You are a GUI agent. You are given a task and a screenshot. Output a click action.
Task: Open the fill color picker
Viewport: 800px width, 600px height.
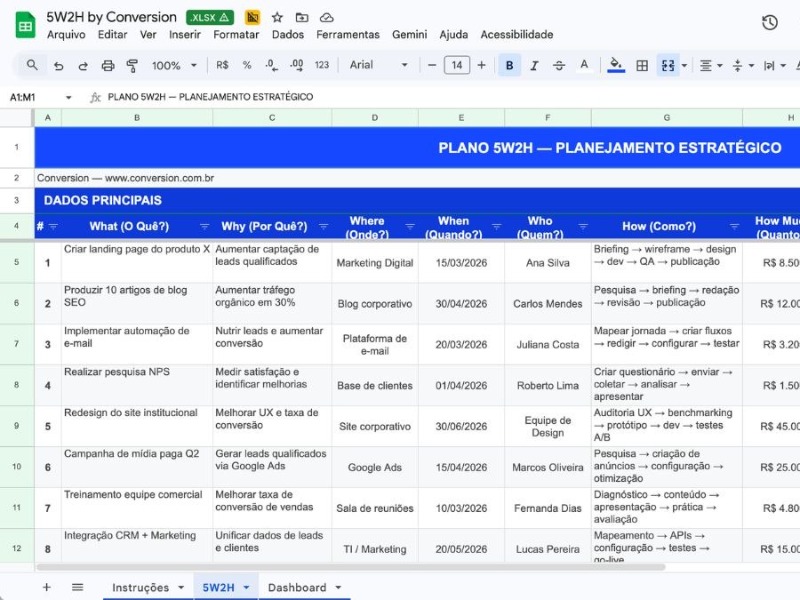coord(616,66)
